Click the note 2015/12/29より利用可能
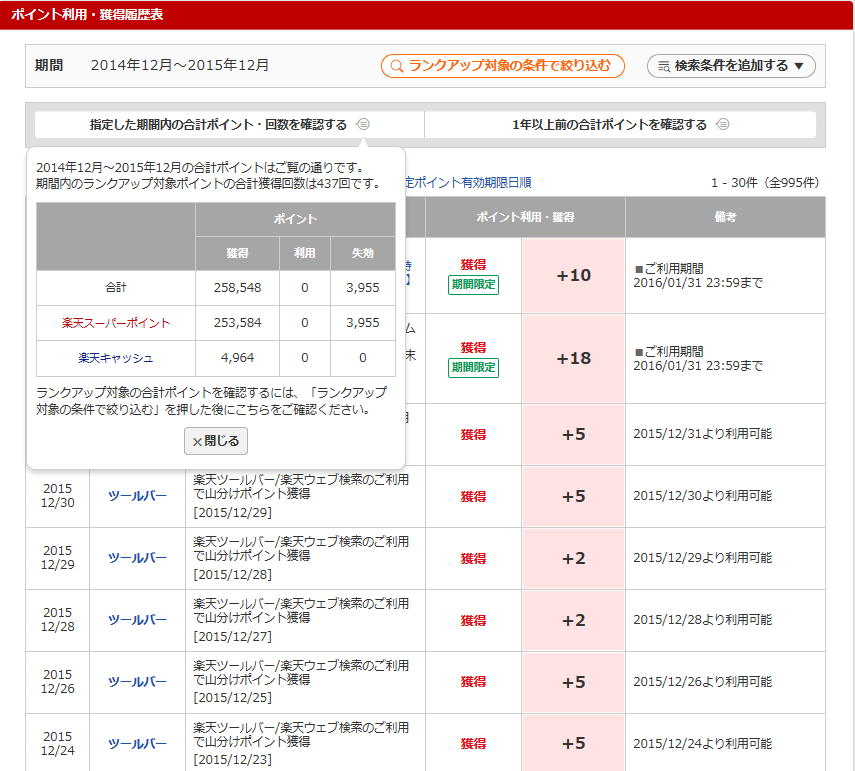The image size is (855, 771). [702, 558]
